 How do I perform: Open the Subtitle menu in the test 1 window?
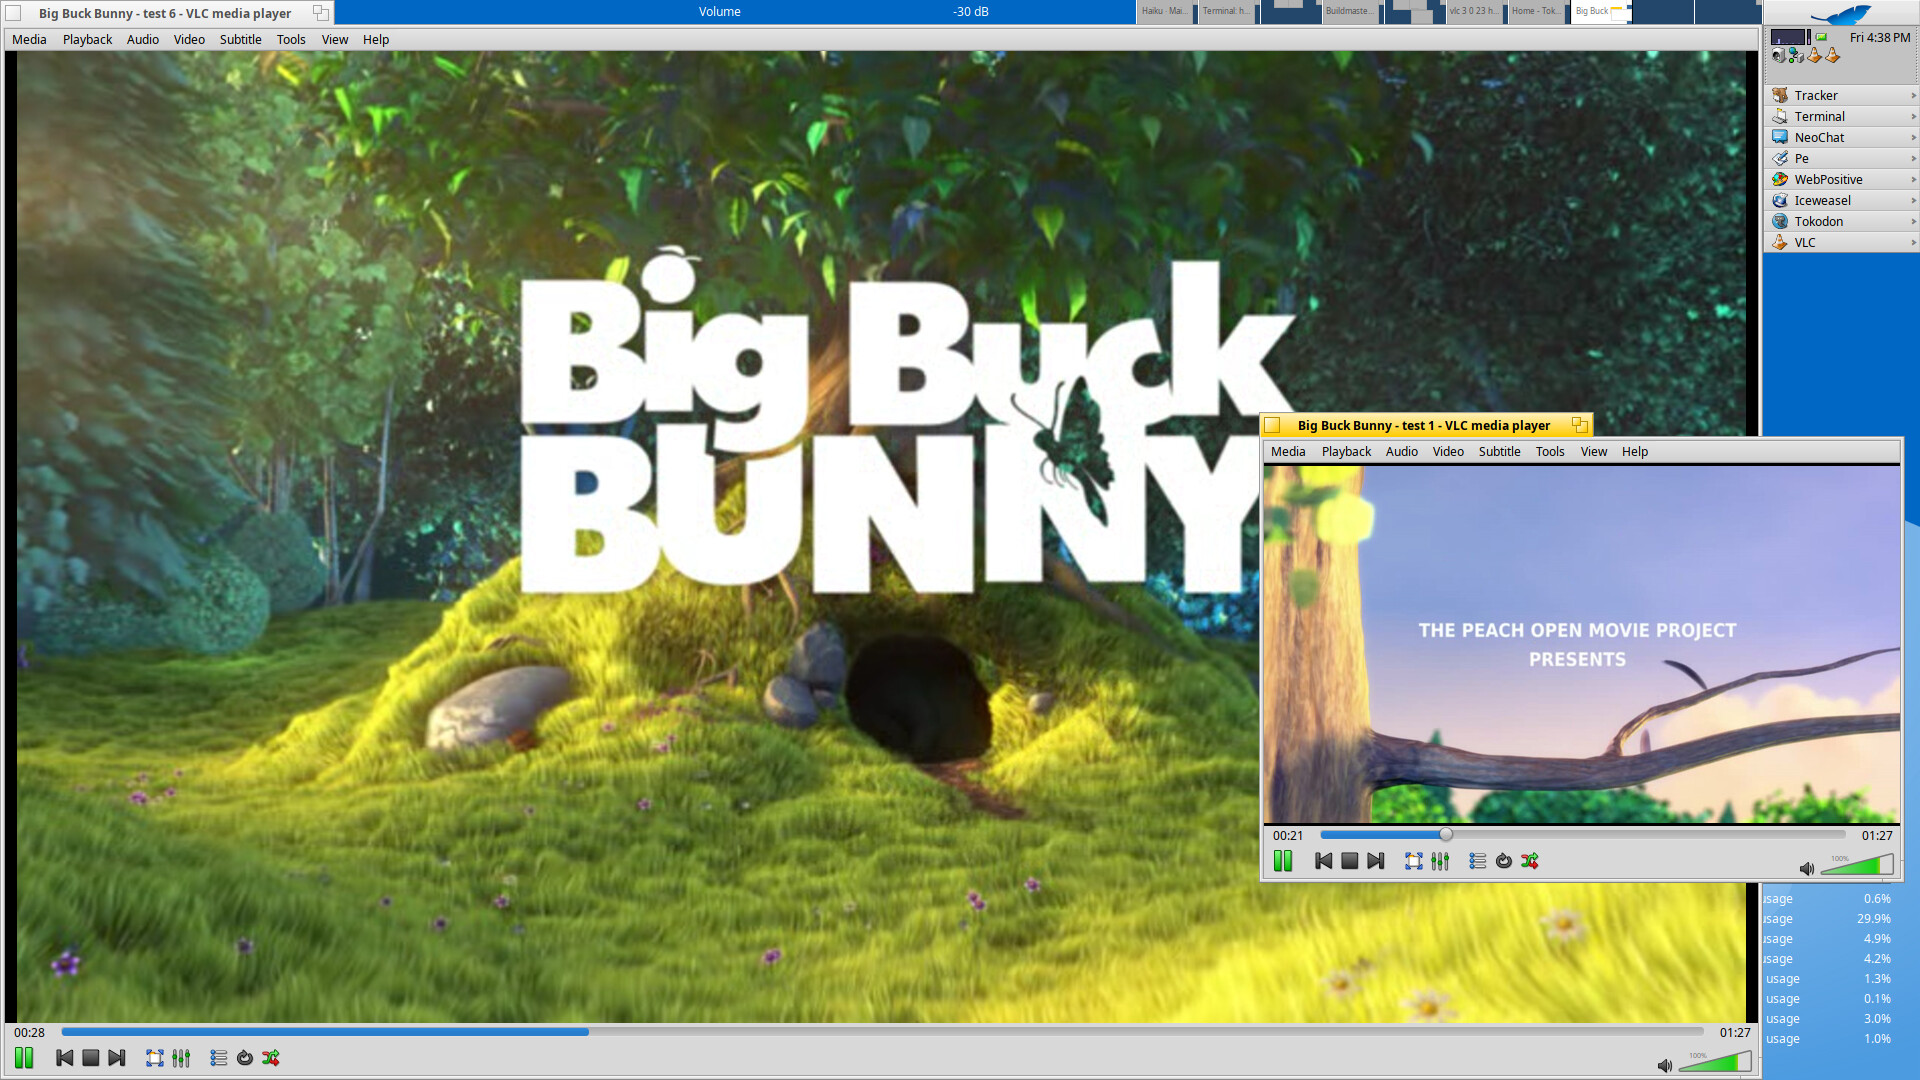(1499, 452)
